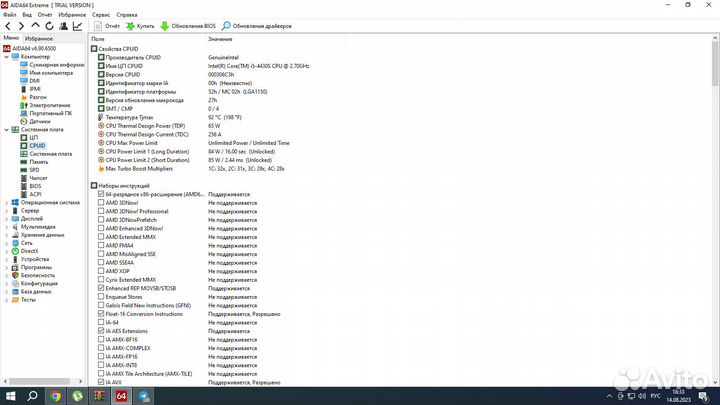This screenshot has width=720, height=405.
Task: Click the Купить buy button
Action: [141, 26]
